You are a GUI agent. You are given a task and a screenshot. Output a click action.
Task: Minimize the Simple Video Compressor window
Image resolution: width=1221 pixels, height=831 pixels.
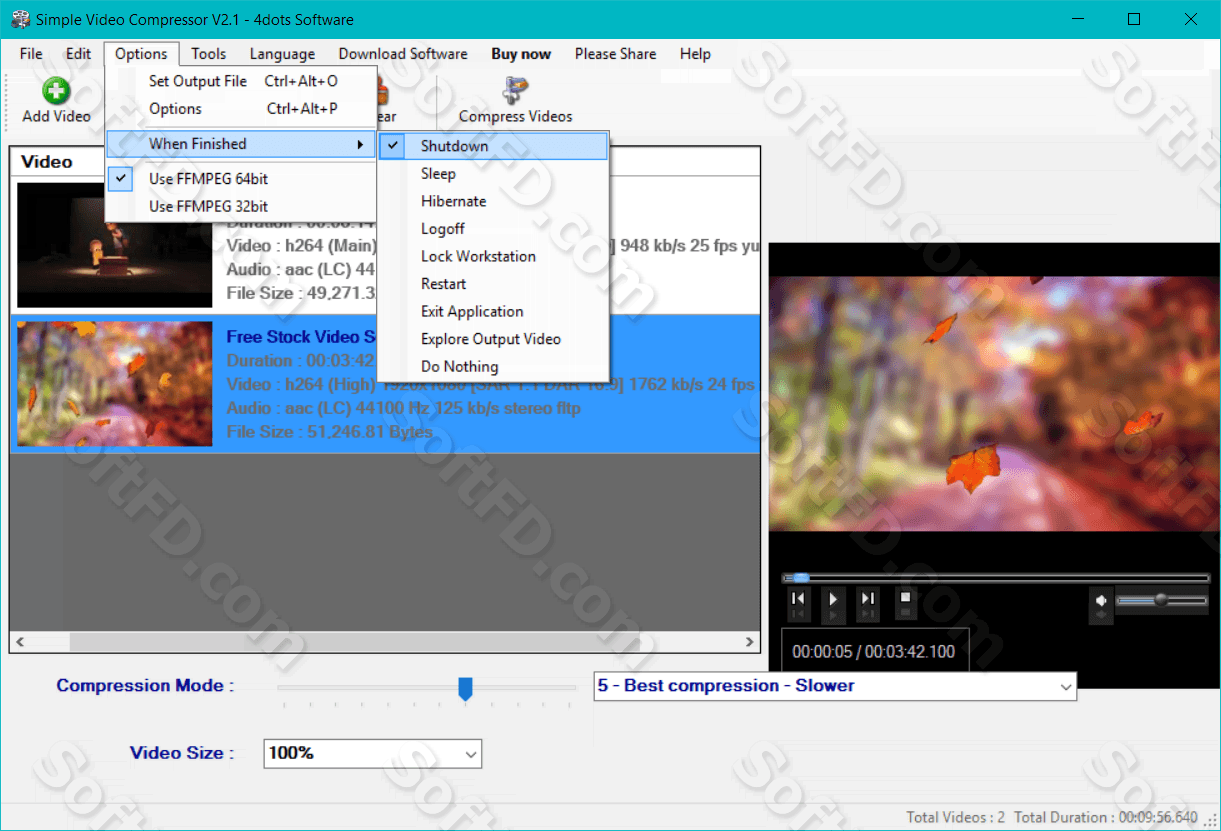(1078, 19)
